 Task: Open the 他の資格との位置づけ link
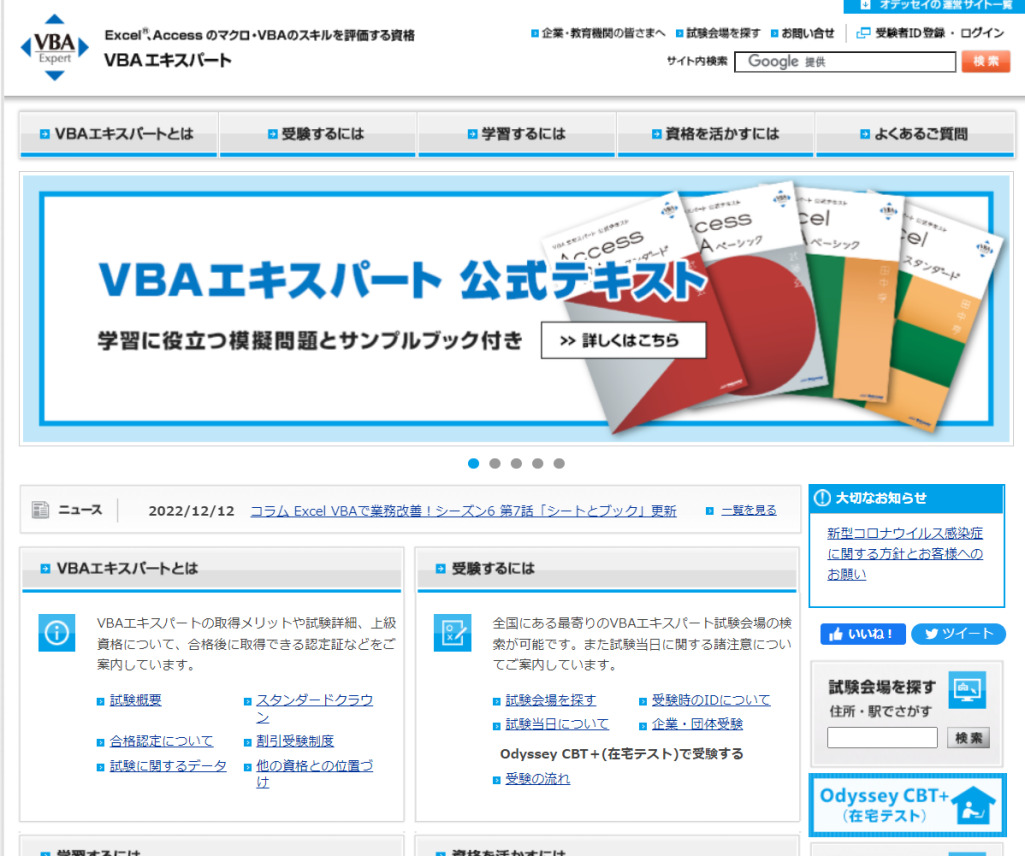(314, 774)
